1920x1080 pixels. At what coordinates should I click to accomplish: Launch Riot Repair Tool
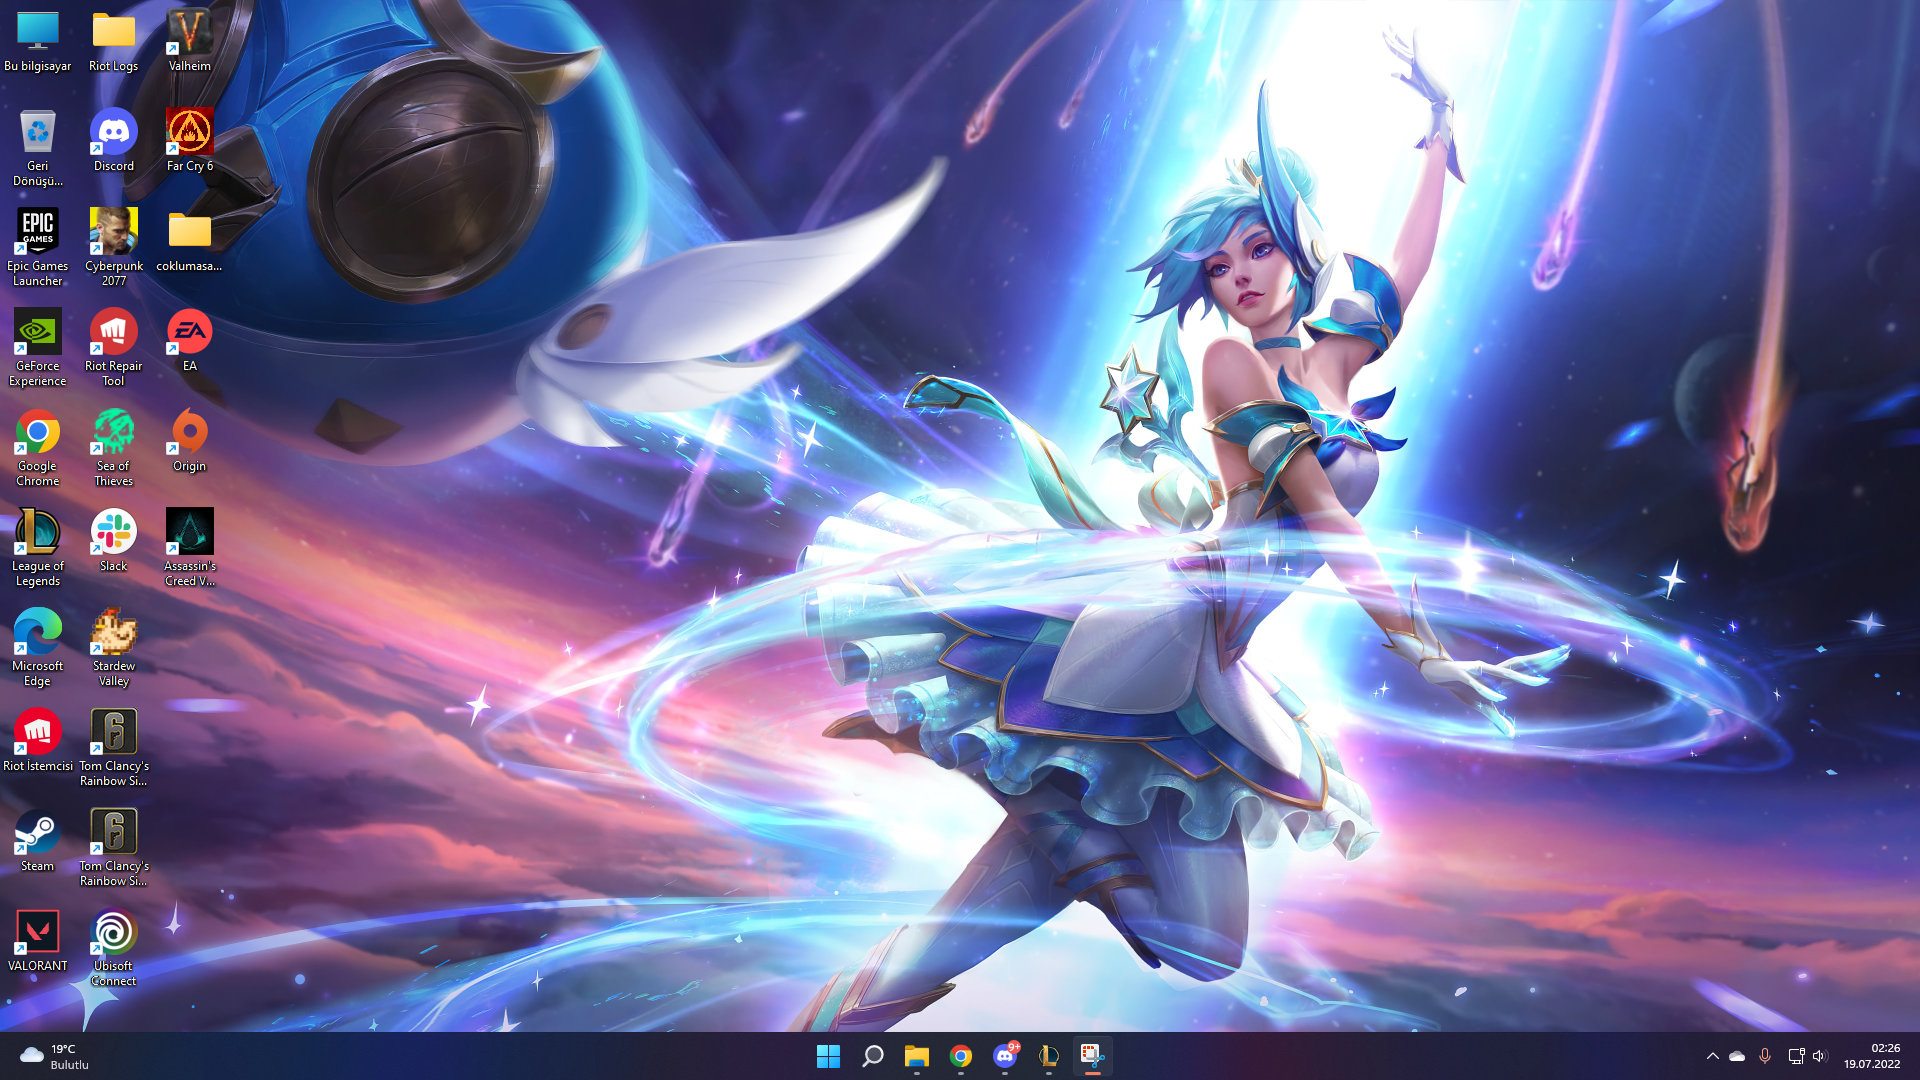point(114,348)
